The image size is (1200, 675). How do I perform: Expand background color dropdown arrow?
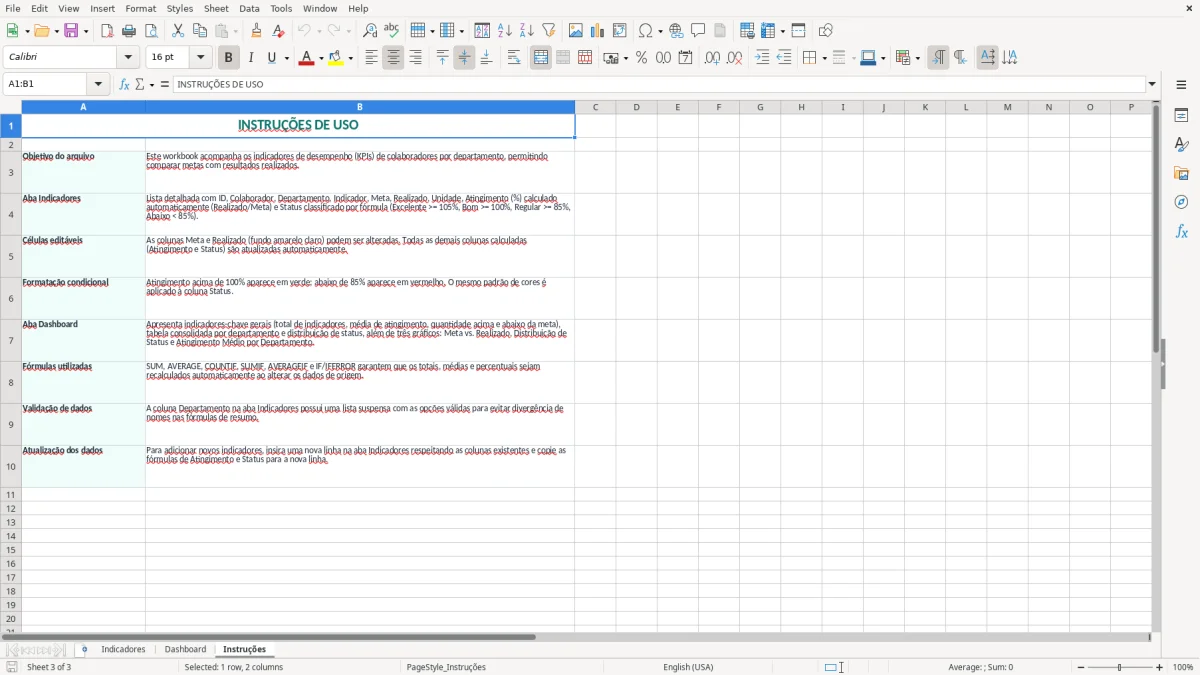pyautogui.click(x=352, y=58)
